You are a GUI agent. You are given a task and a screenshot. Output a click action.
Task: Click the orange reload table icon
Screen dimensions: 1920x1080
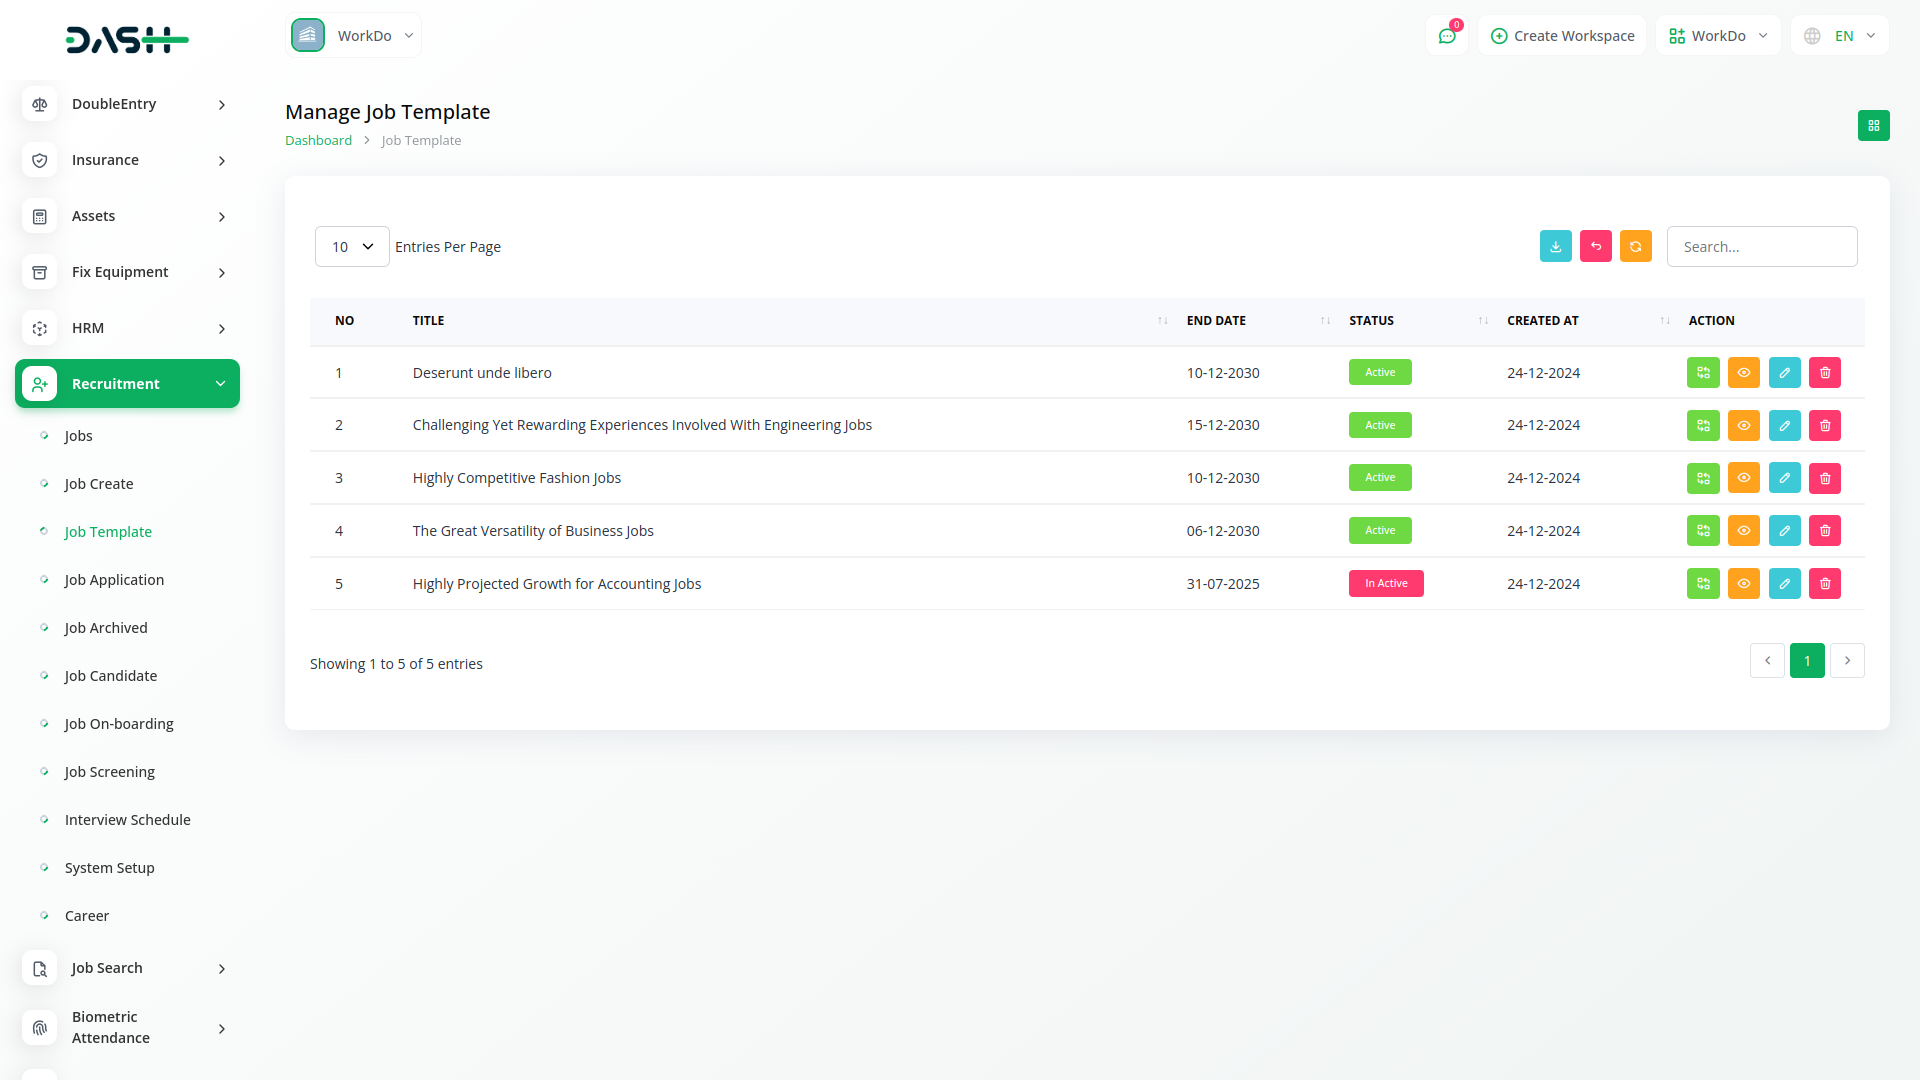pyautogui.click(x=1635, y=246)
